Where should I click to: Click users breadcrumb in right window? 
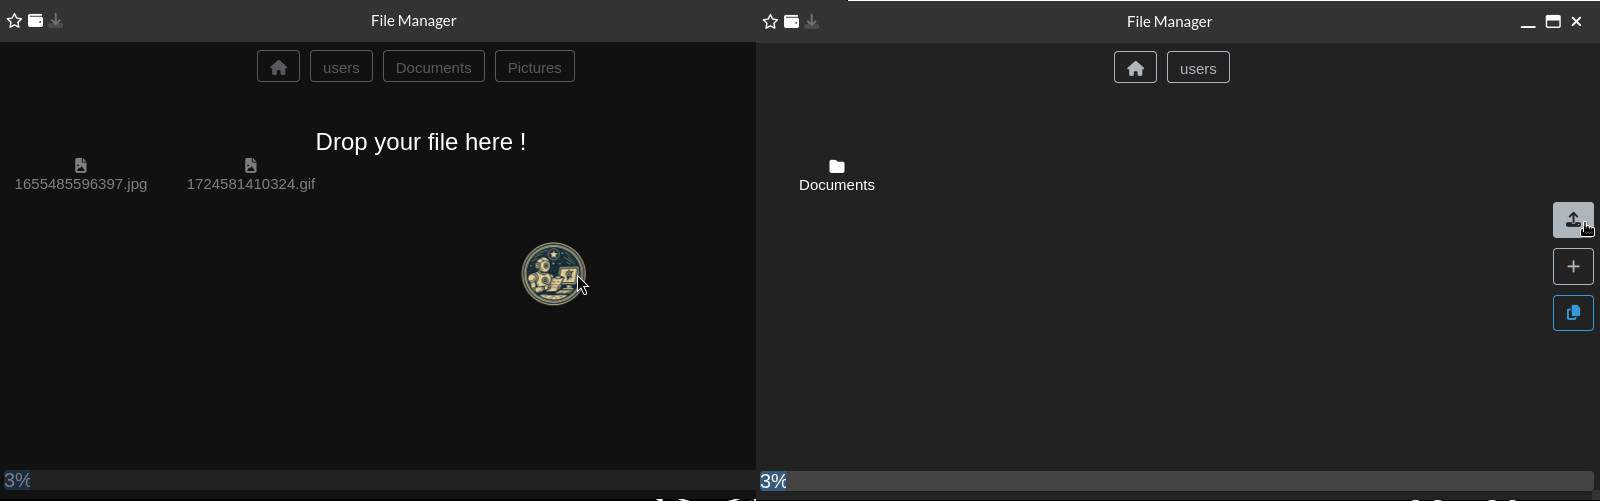tap(1198, 68)
